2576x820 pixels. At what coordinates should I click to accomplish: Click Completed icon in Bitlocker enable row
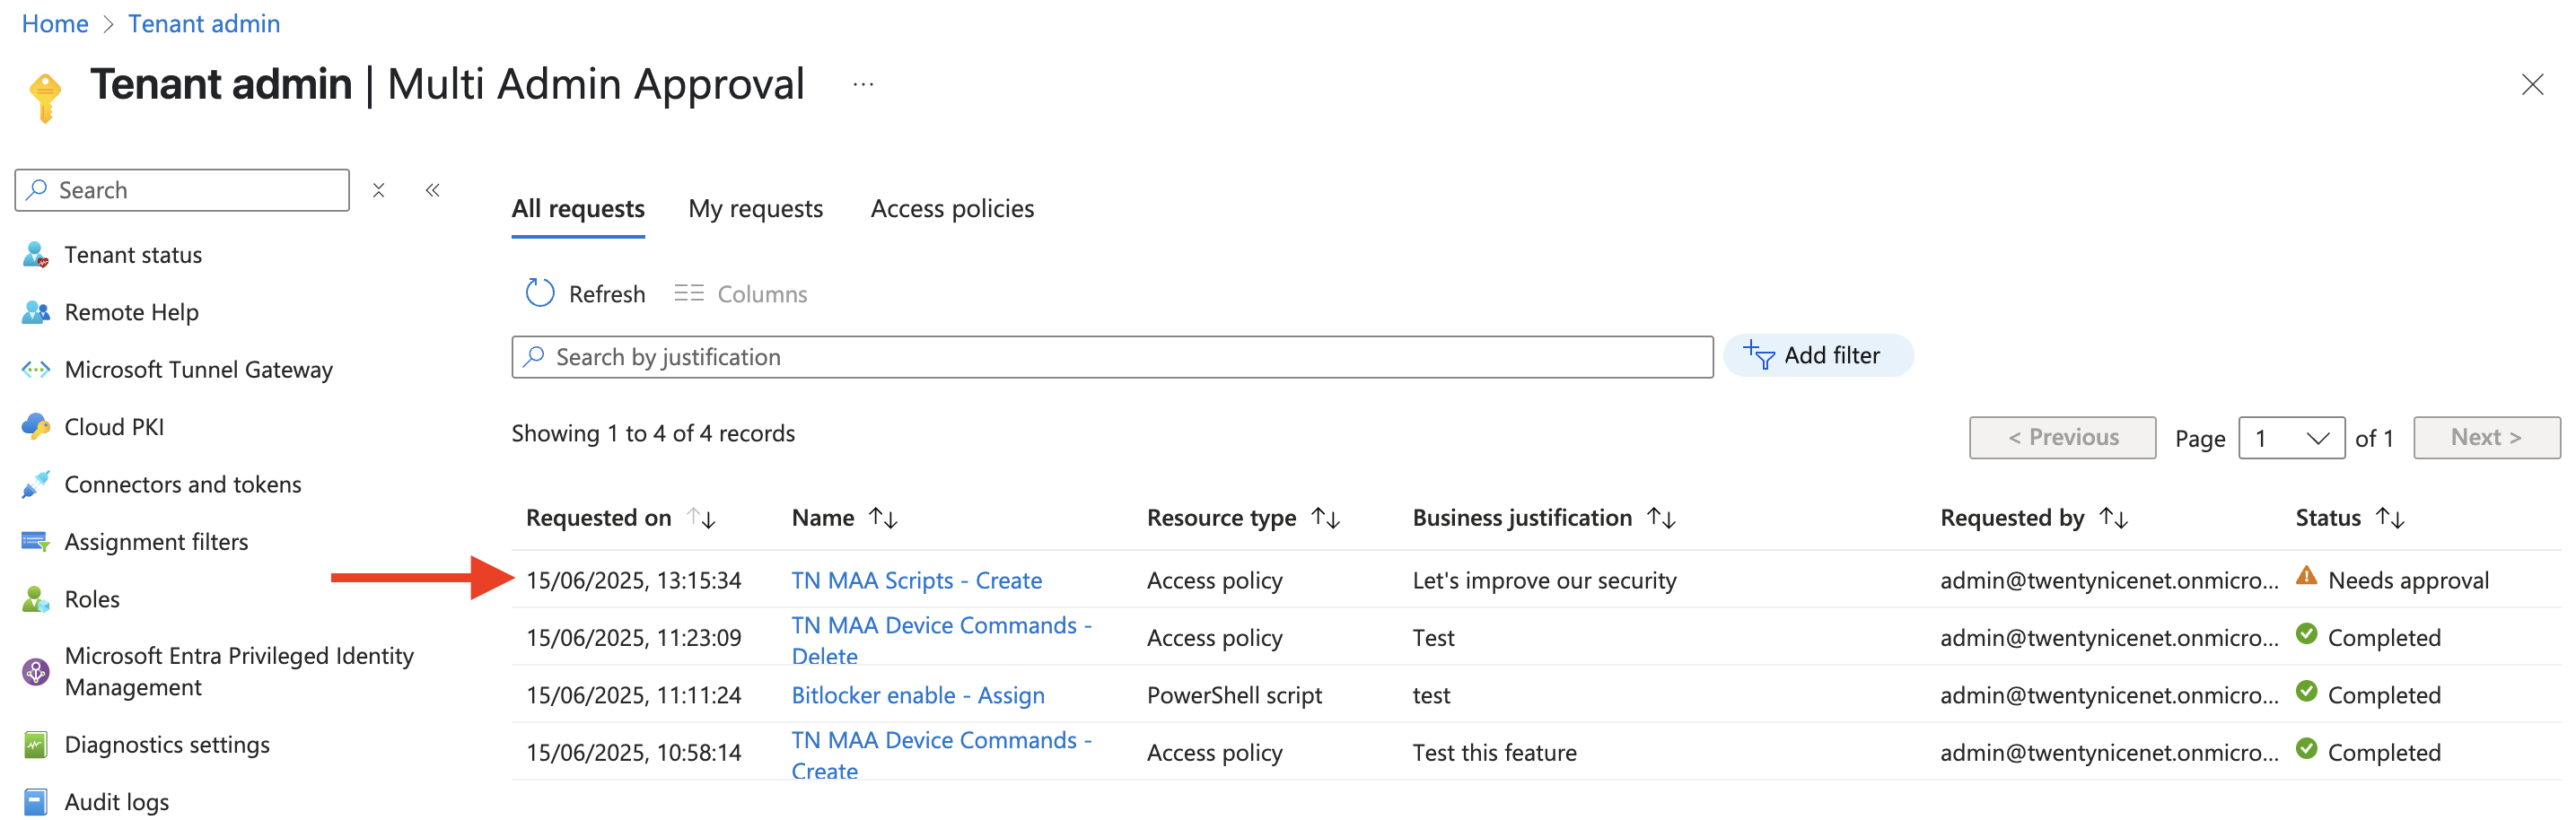click(2306, 691)
